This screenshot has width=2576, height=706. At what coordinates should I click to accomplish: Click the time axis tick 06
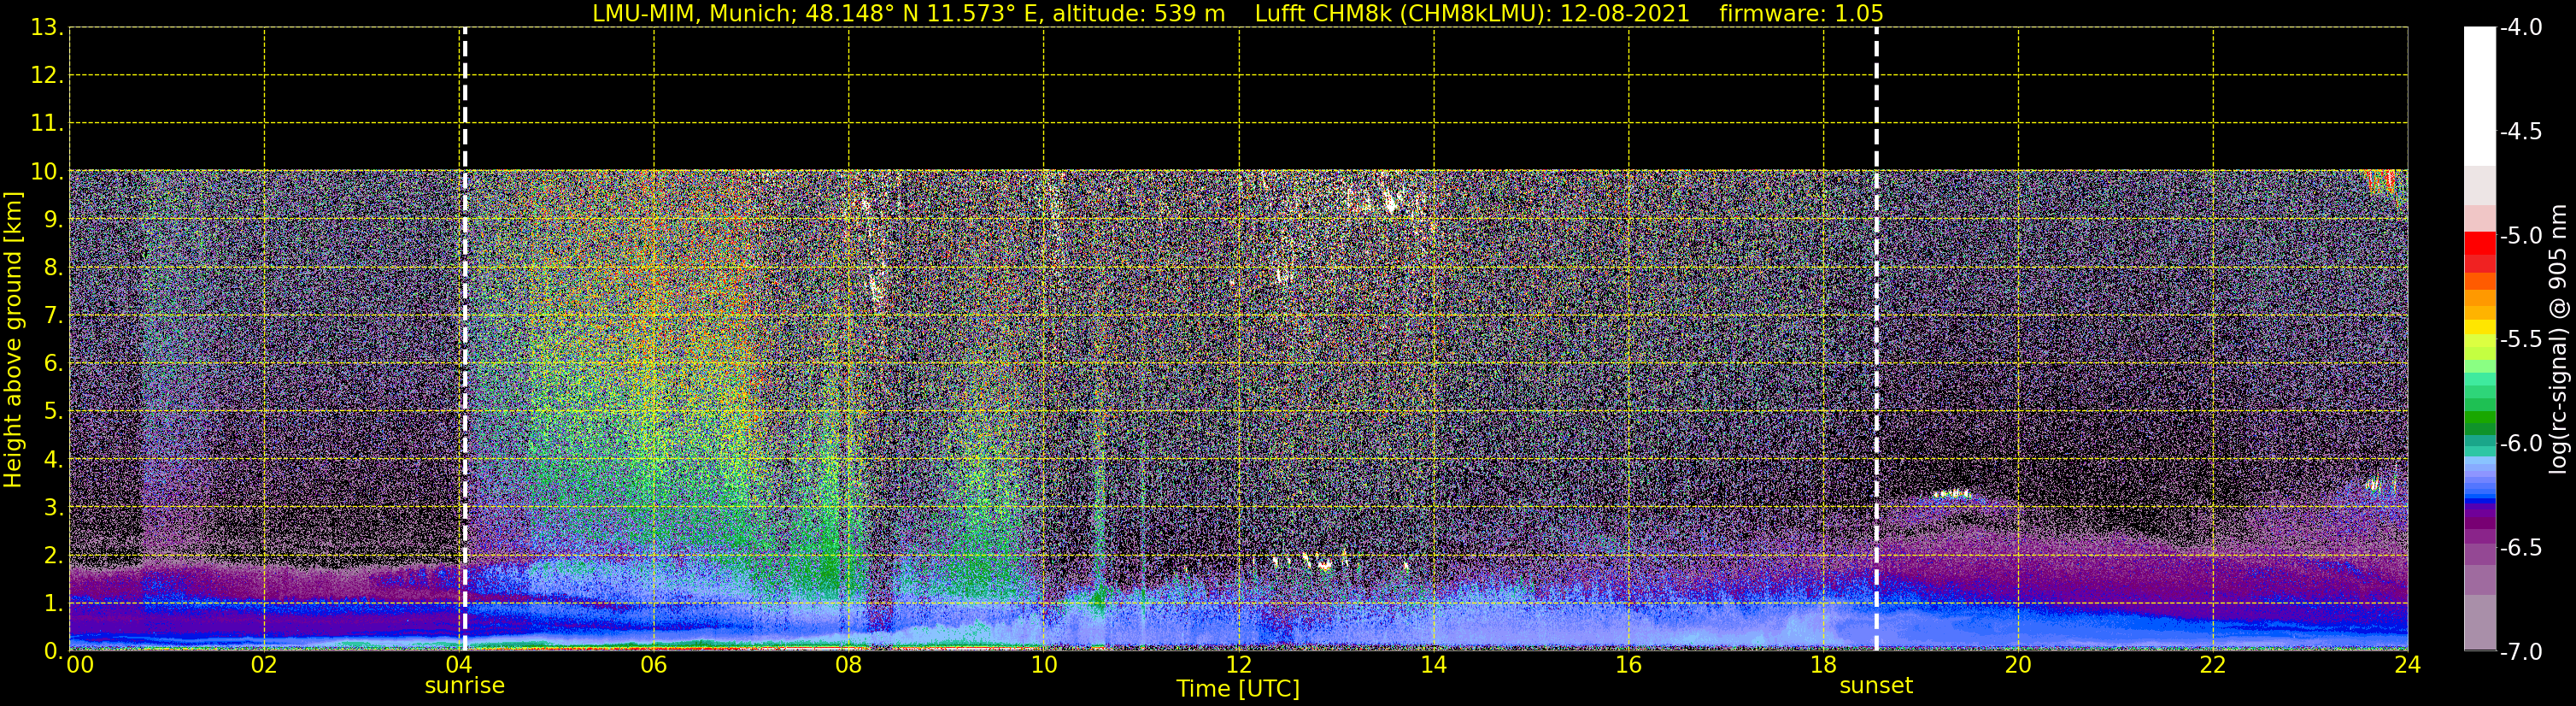click(654, 665)
